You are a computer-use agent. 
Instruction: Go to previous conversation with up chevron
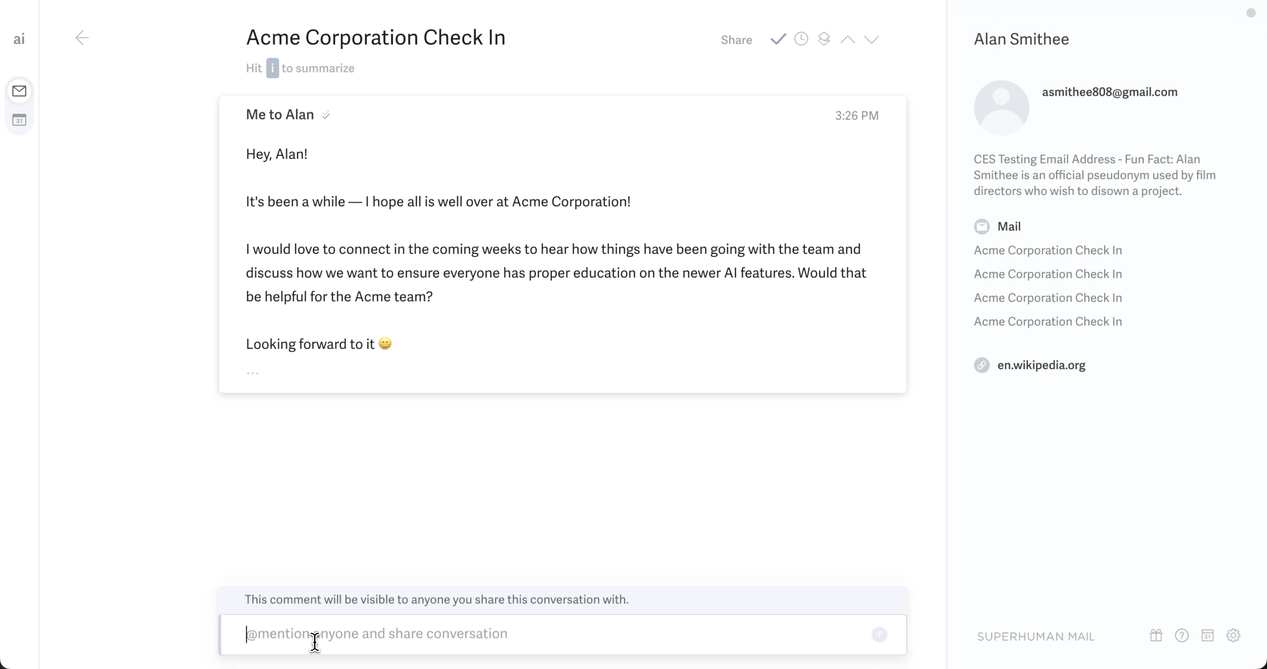(x=847, y=39)
